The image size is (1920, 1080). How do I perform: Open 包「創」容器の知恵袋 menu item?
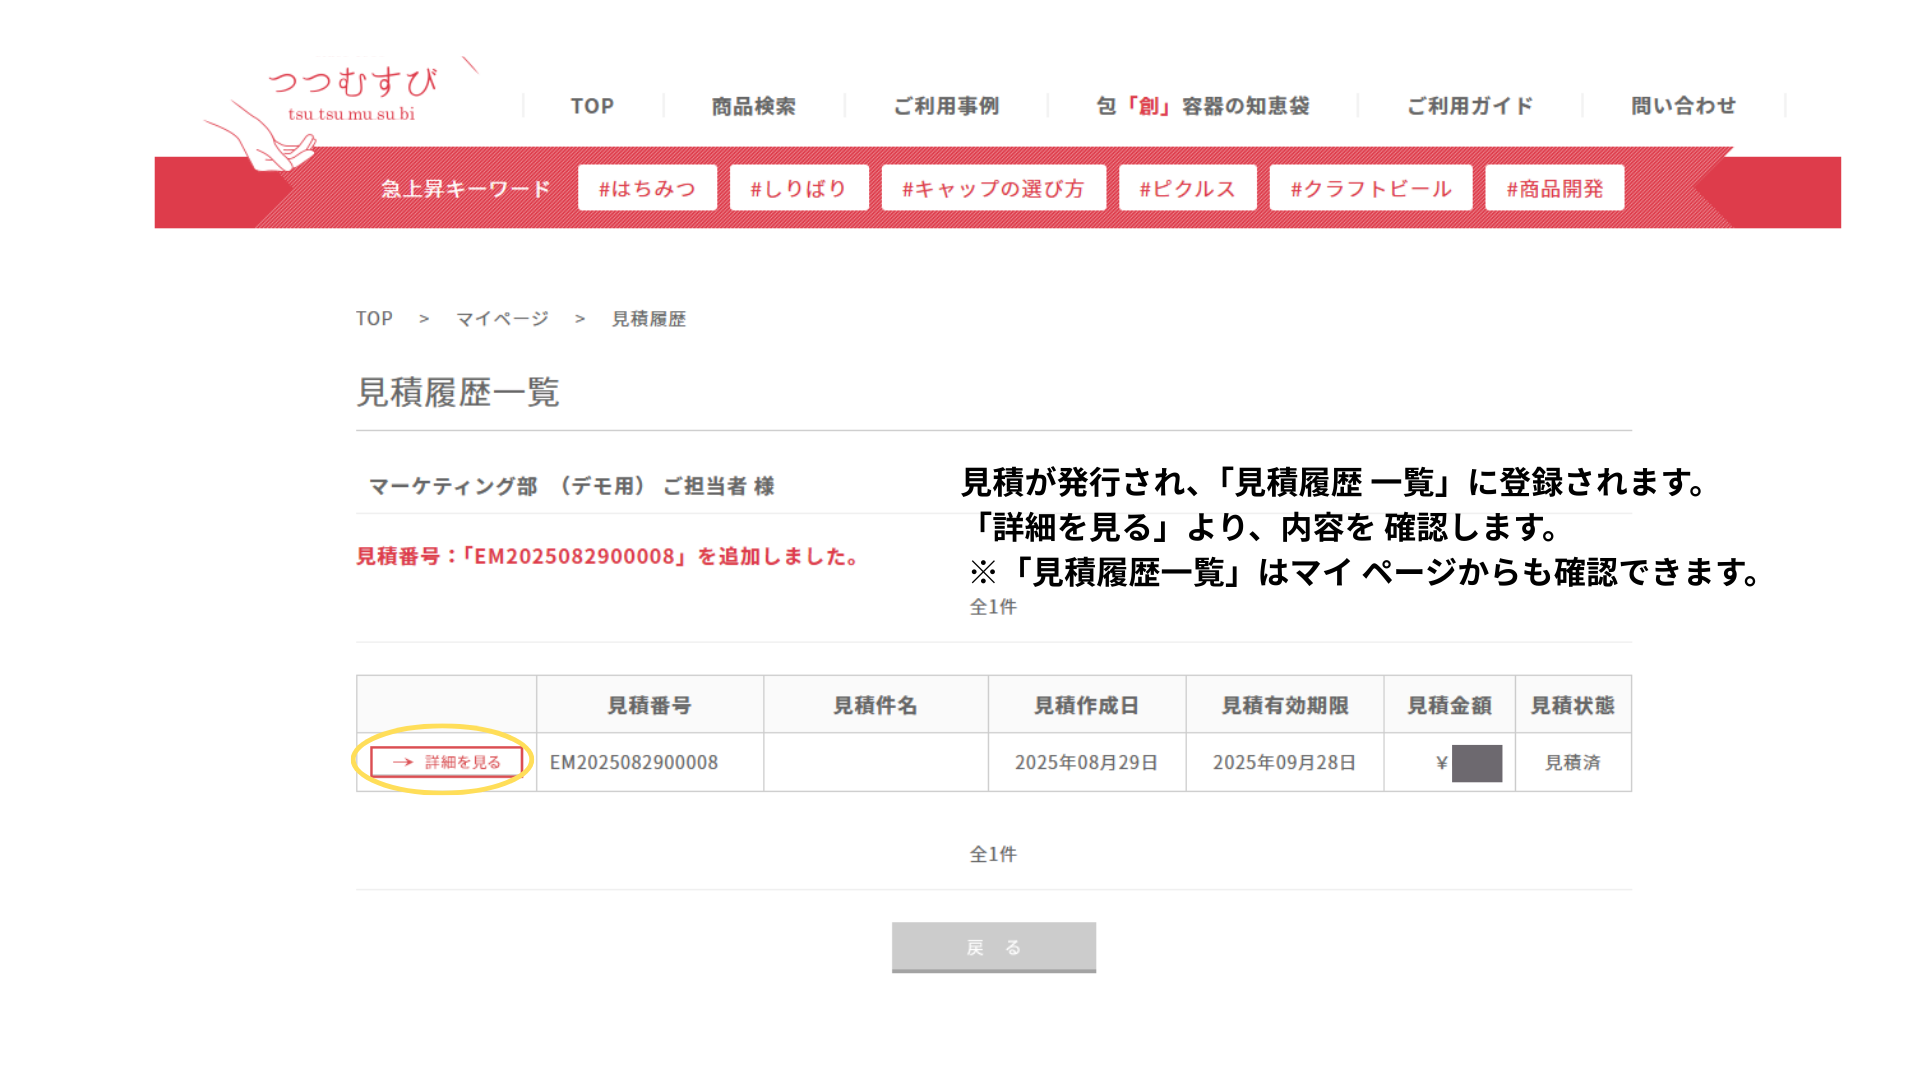point(1202,106)
